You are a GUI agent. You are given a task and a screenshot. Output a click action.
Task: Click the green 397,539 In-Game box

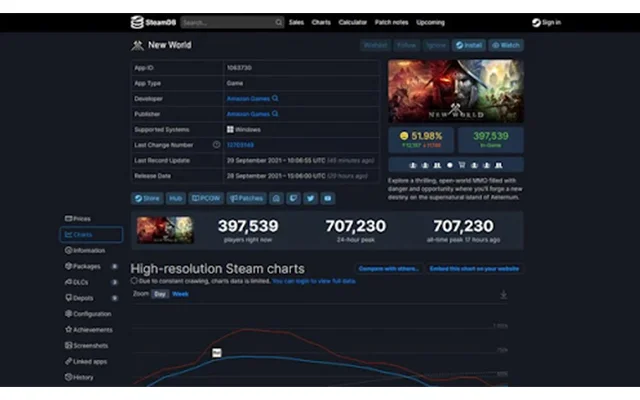click(491, 139)
